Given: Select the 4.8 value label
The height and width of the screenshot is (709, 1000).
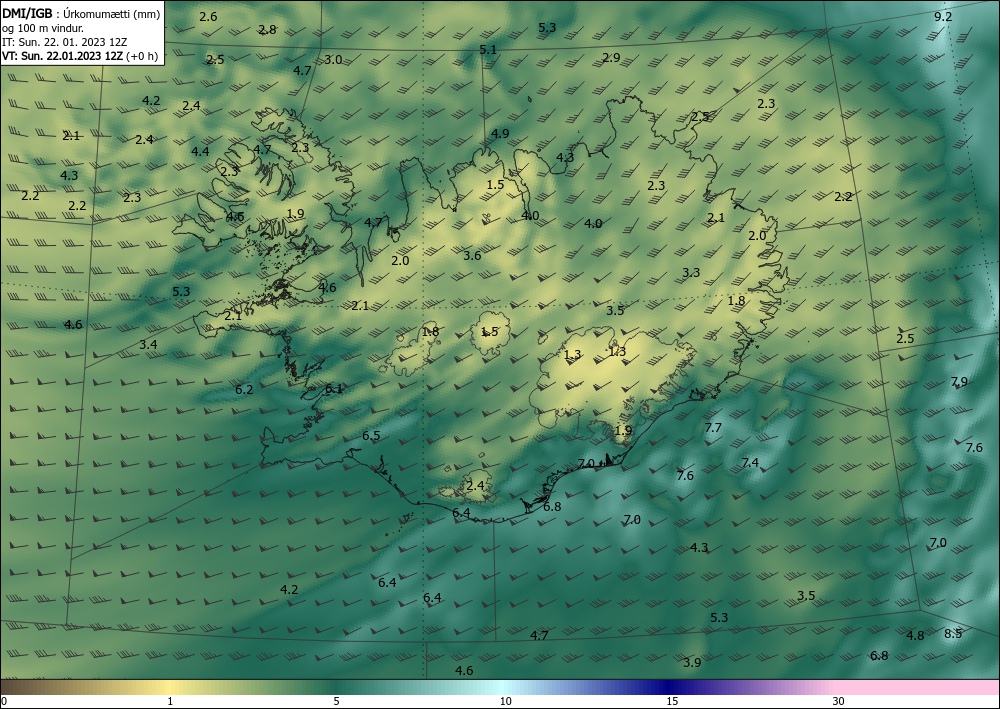Looking at the screenshot, I should tap(915, 635).
